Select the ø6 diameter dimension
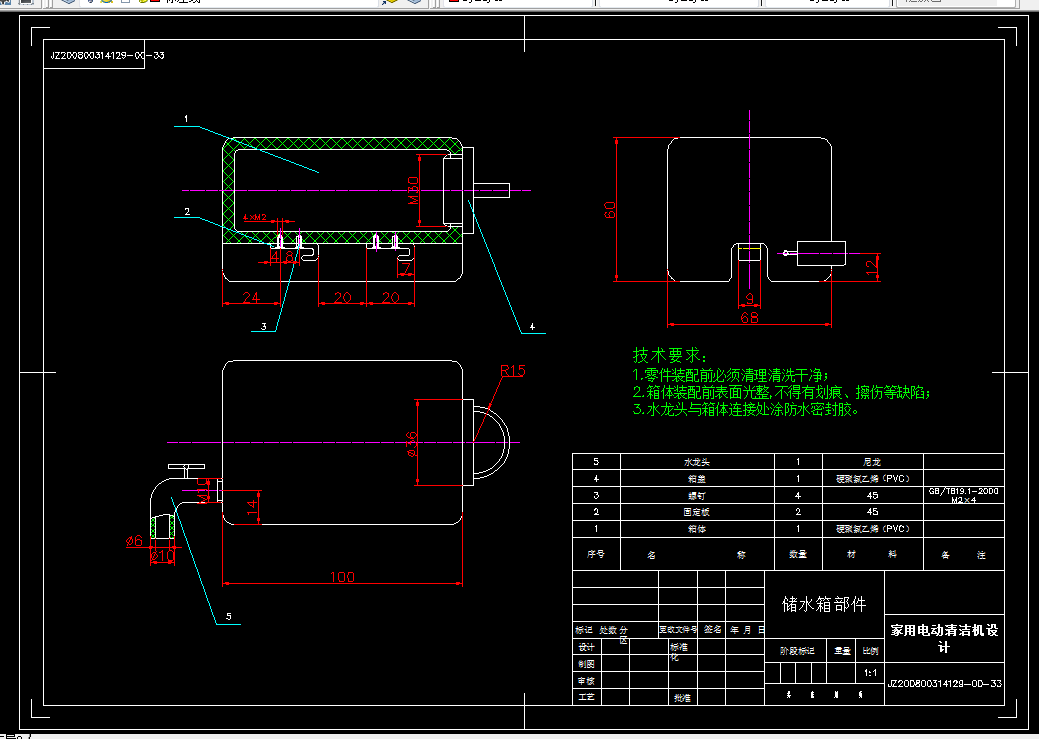The height and width of the screenshot is (739, 1039). pos(135,541)
